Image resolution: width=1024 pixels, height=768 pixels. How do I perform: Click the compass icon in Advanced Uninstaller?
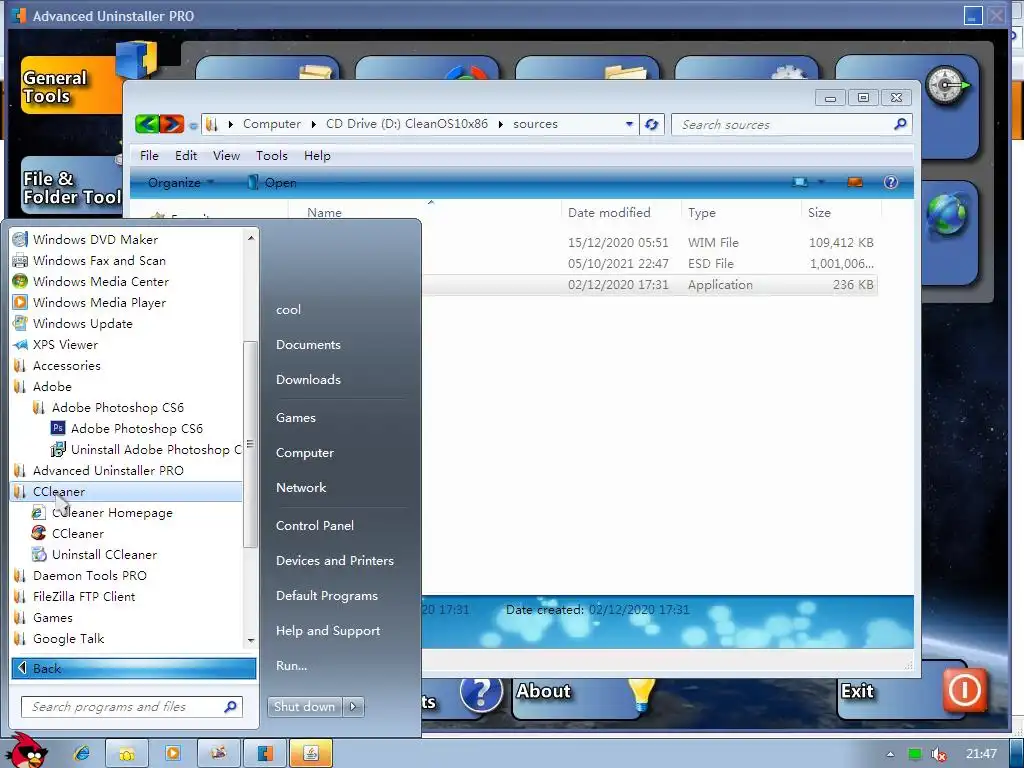point(945,84)
